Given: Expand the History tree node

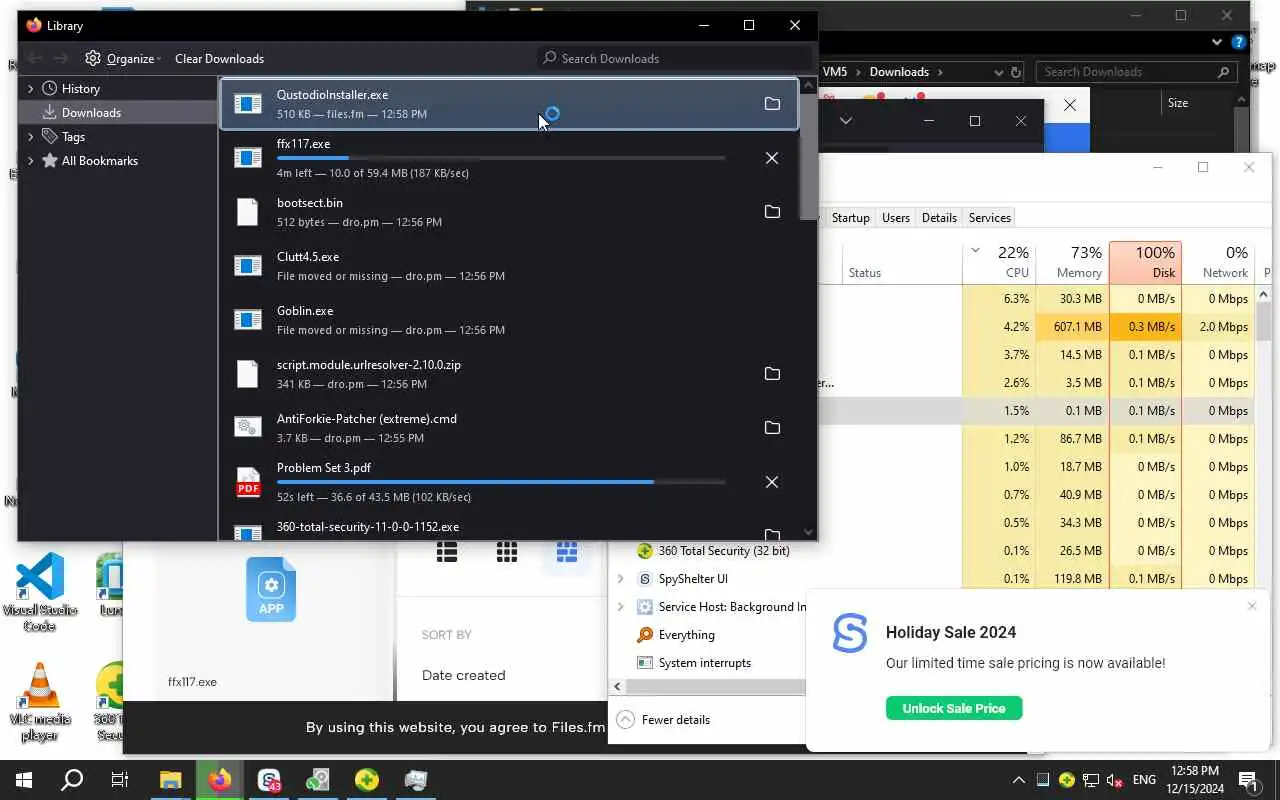Looking at the screenshot, I should (31, 88).
